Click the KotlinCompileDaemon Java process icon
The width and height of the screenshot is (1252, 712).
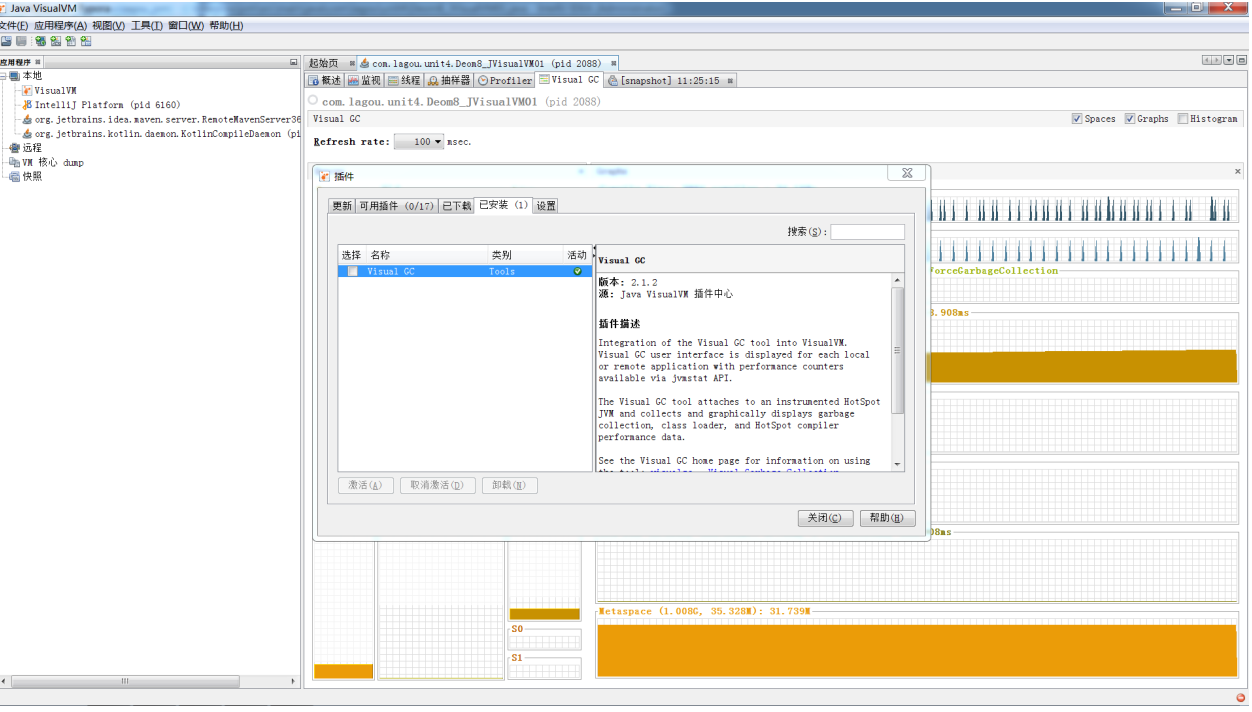tap(28, 133)
